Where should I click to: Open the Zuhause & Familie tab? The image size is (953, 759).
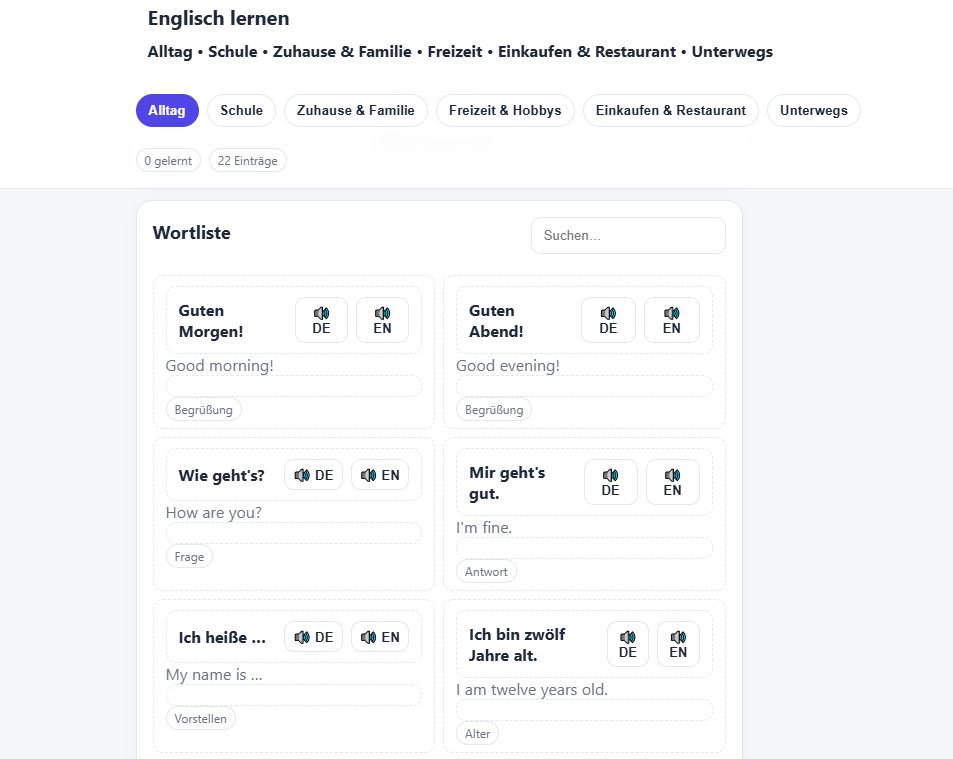(x=356, y=111)
